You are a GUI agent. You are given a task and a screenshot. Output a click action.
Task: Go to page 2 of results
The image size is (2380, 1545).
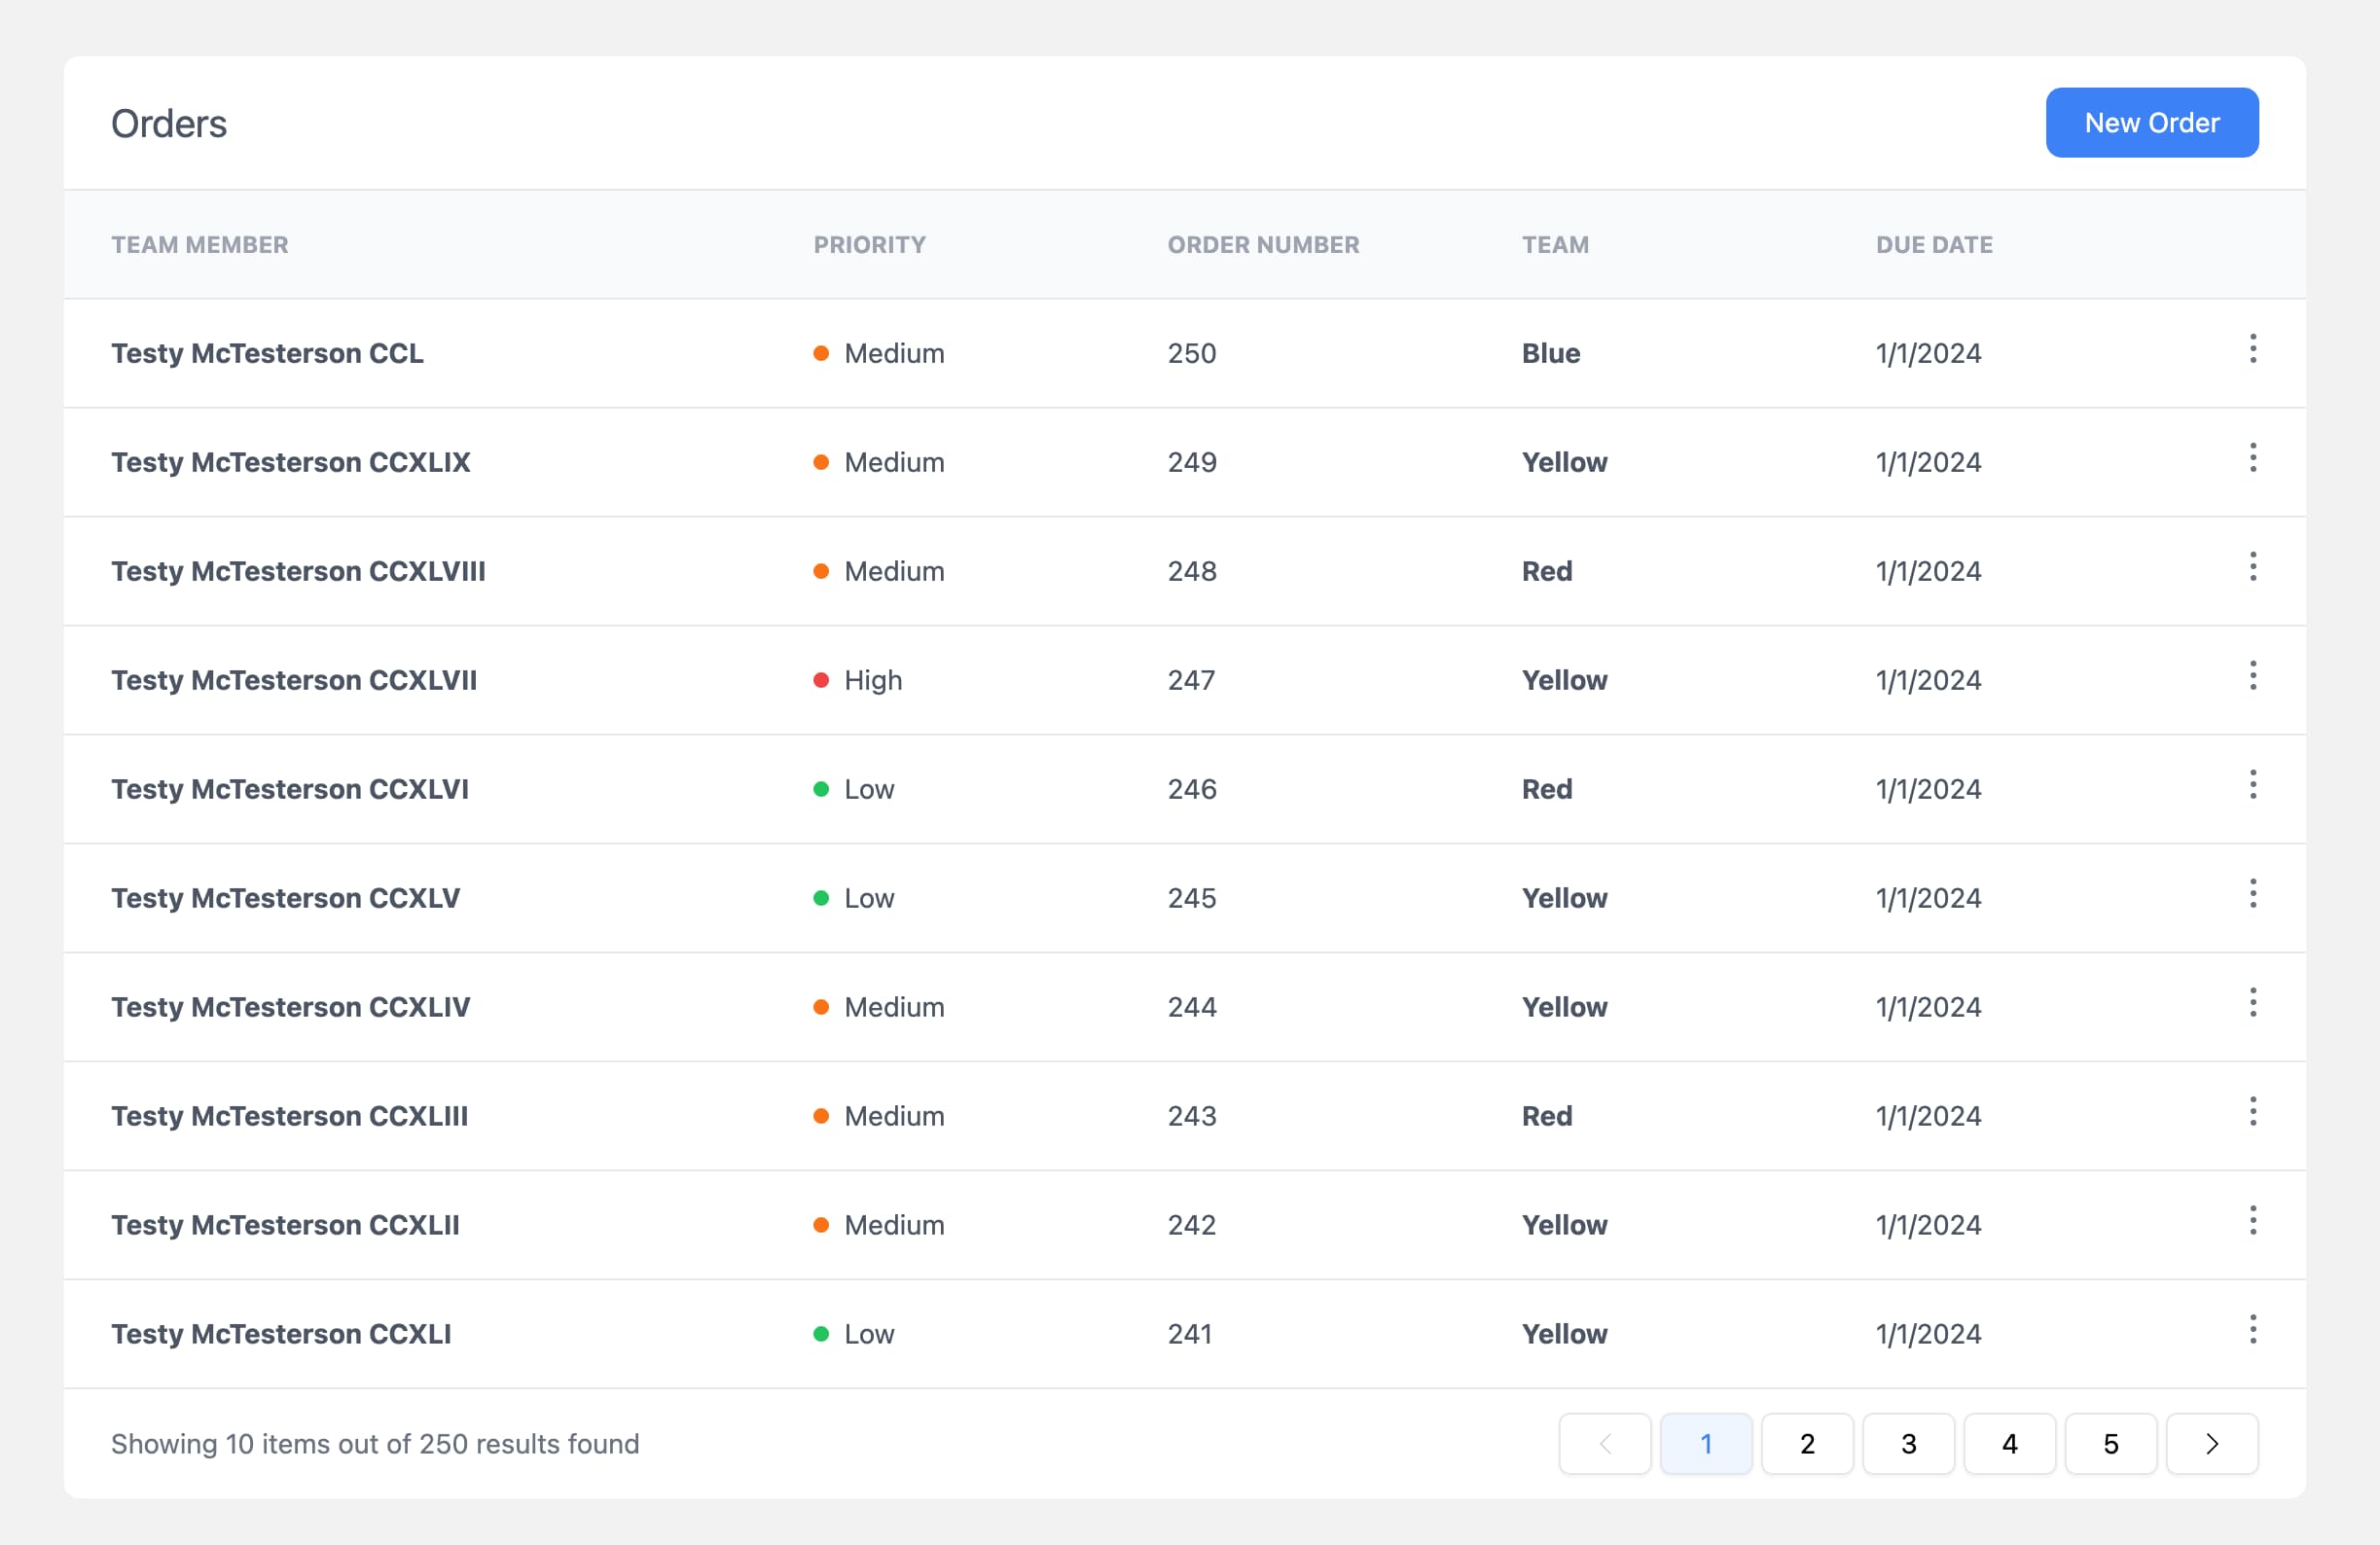(x=1806, y=1444)
